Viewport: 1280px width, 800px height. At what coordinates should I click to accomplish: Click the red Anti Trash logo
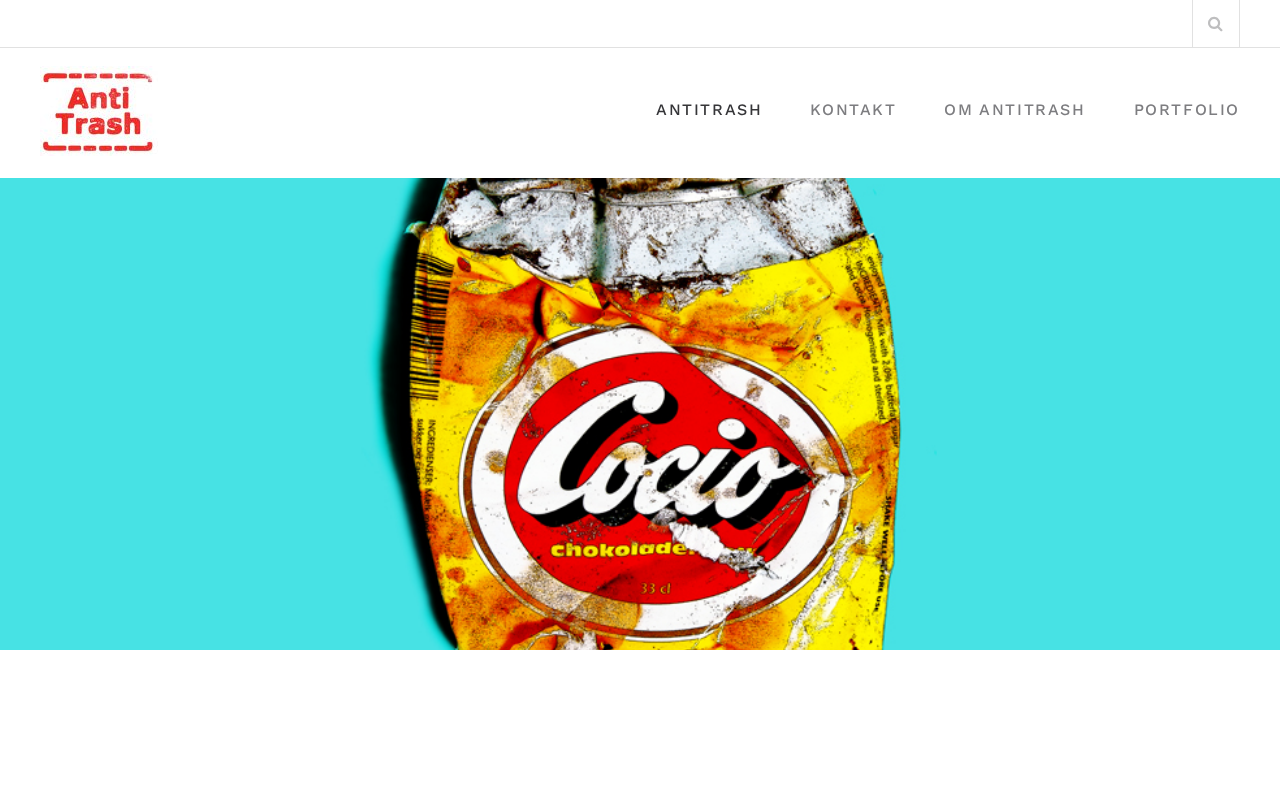tap(98, 112)
